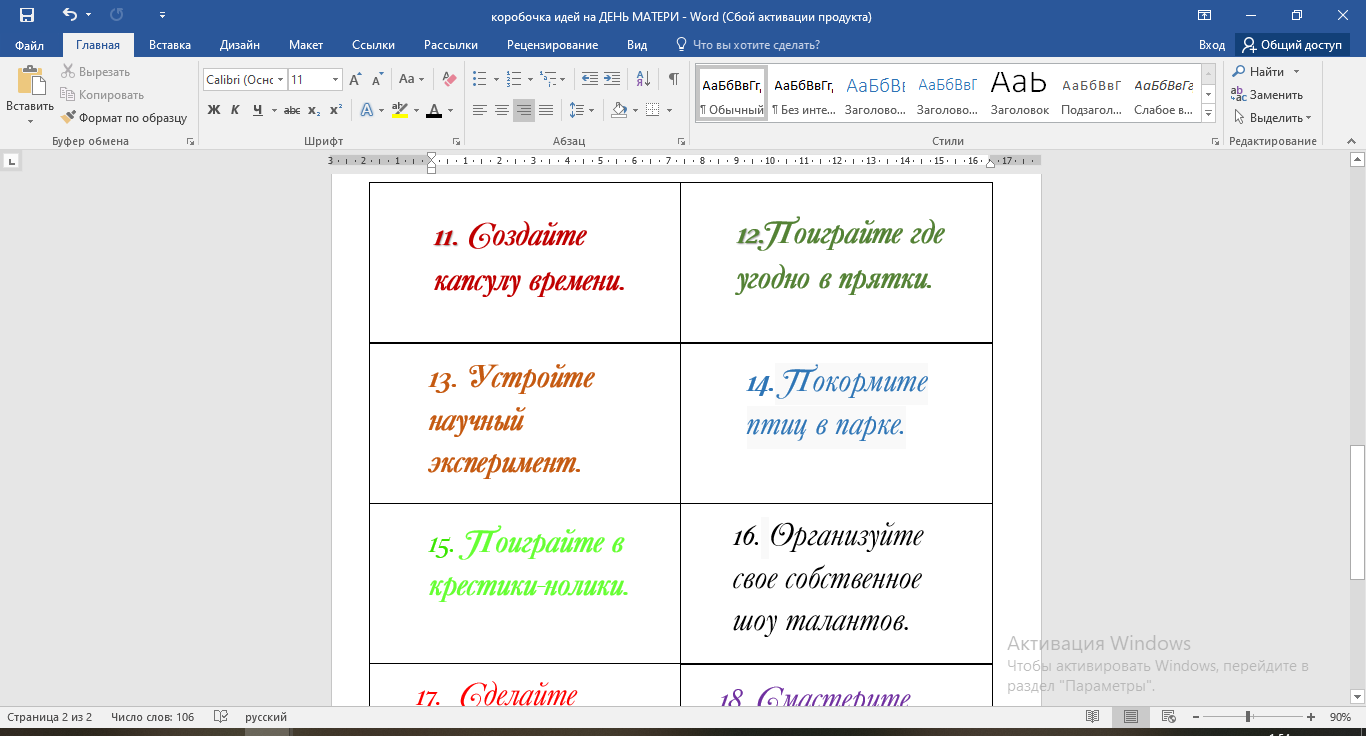Click the shading paint bucket icon
The width and height of the screenshot is (1366, 736).
(619, 110)
